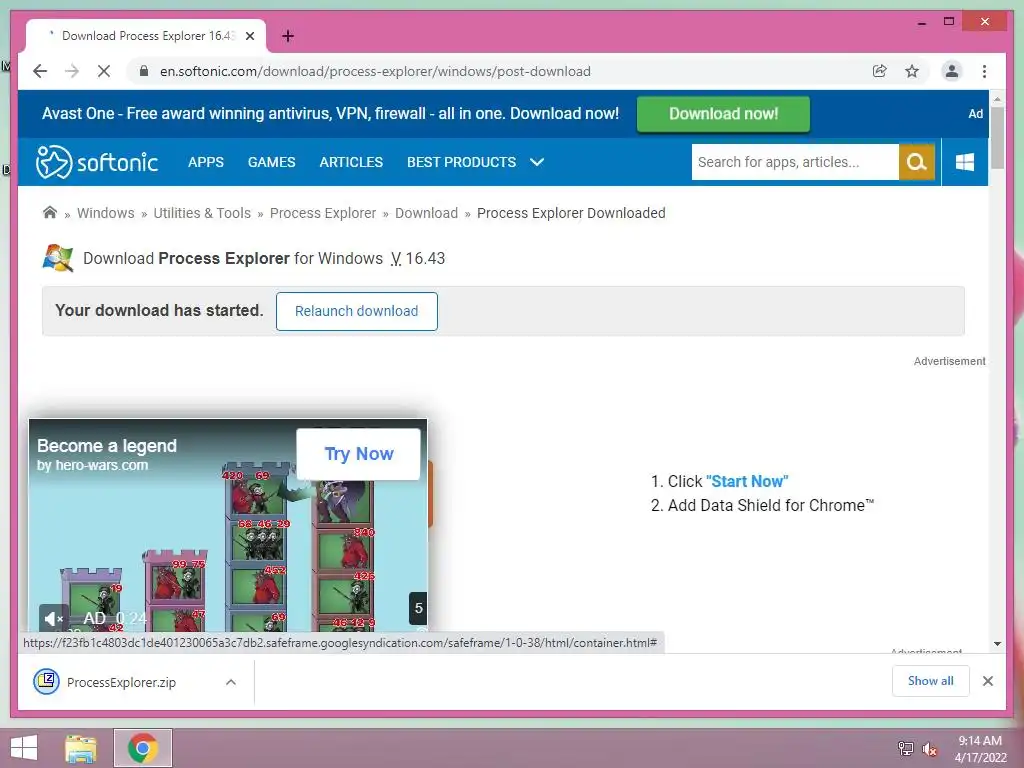Click the taskbar clock 9:14 AM
Screen dimensions: 1024x768
(x=980, y=741)
